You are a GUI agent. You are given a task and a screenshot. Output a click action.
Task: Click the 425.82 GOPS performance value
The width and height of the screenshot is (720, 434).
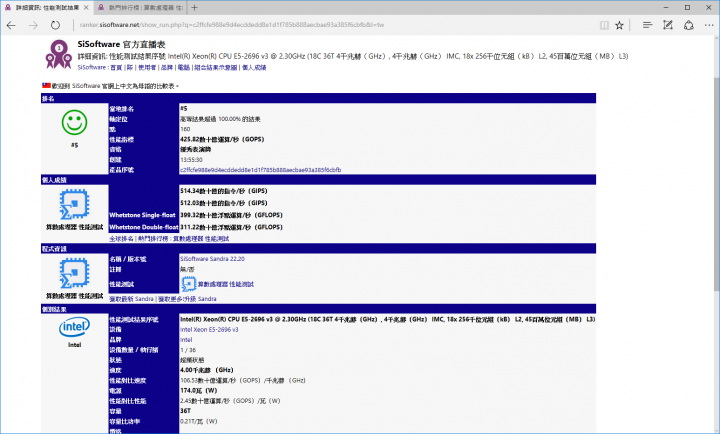point(222,139)
